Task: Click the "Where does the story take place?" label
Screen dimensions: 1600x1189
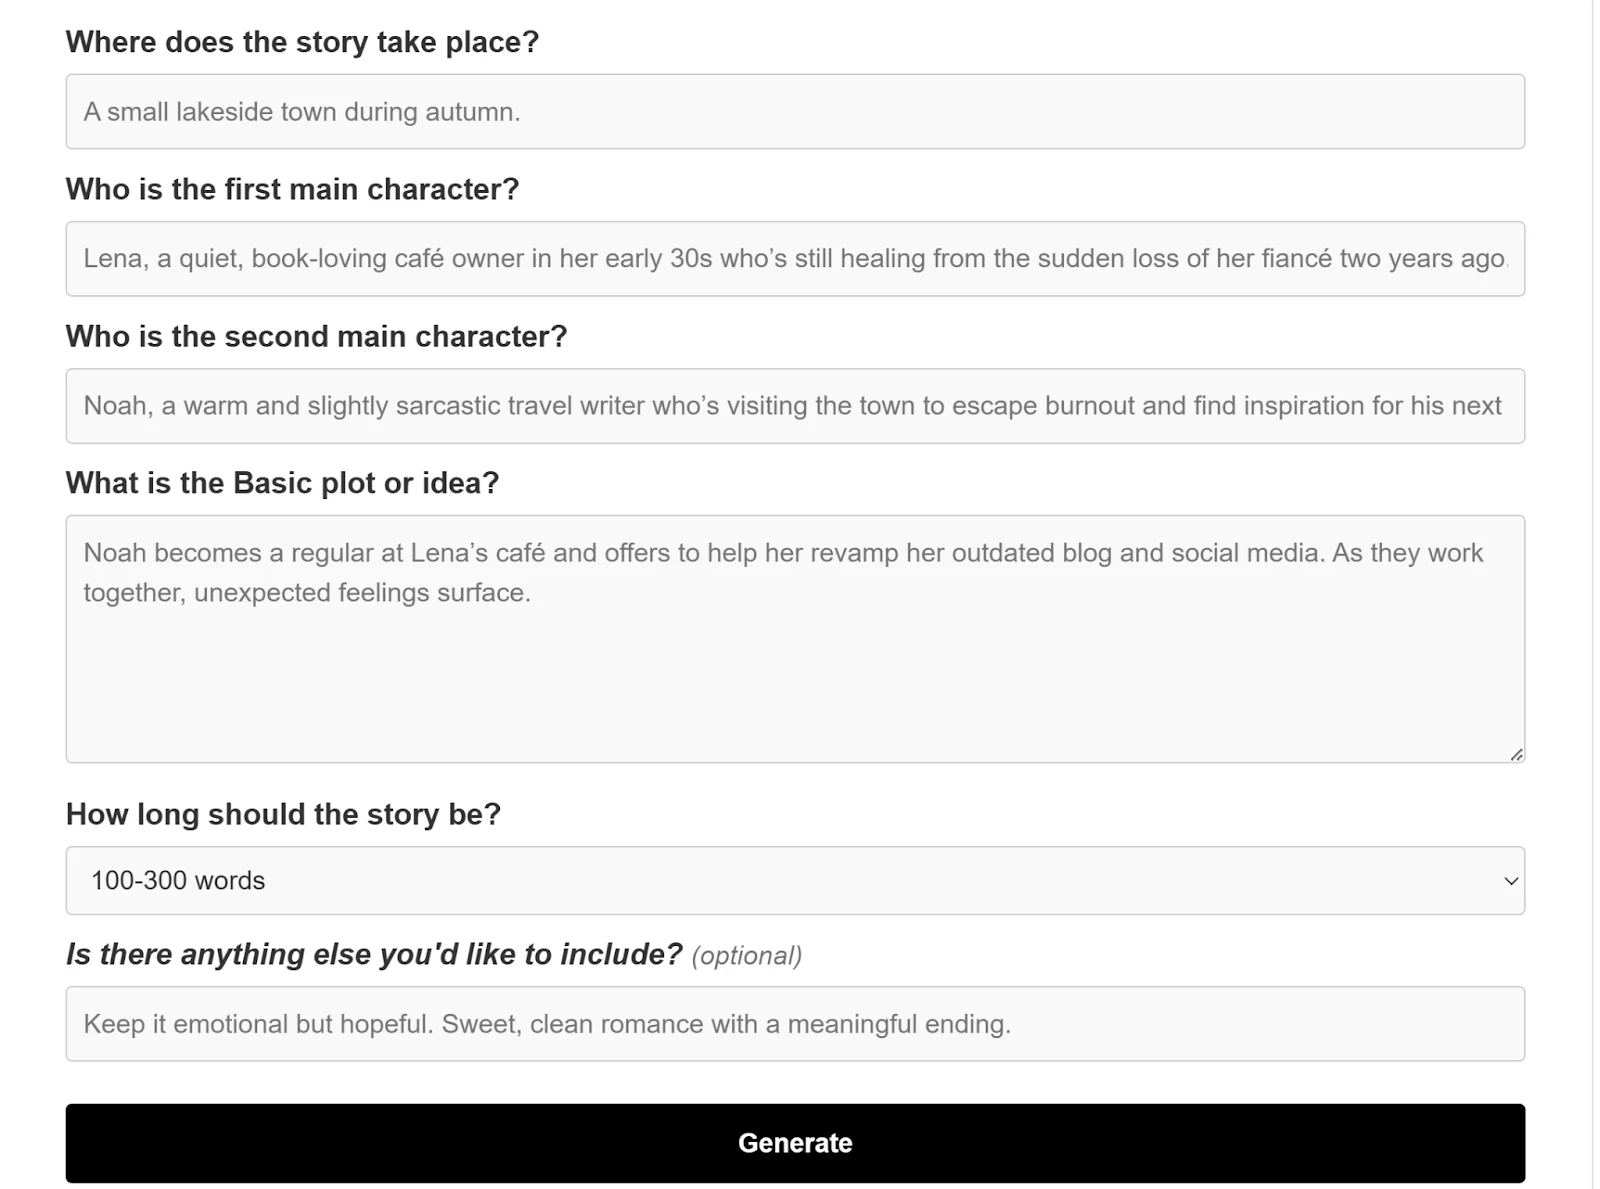Action: click(302, 42)
